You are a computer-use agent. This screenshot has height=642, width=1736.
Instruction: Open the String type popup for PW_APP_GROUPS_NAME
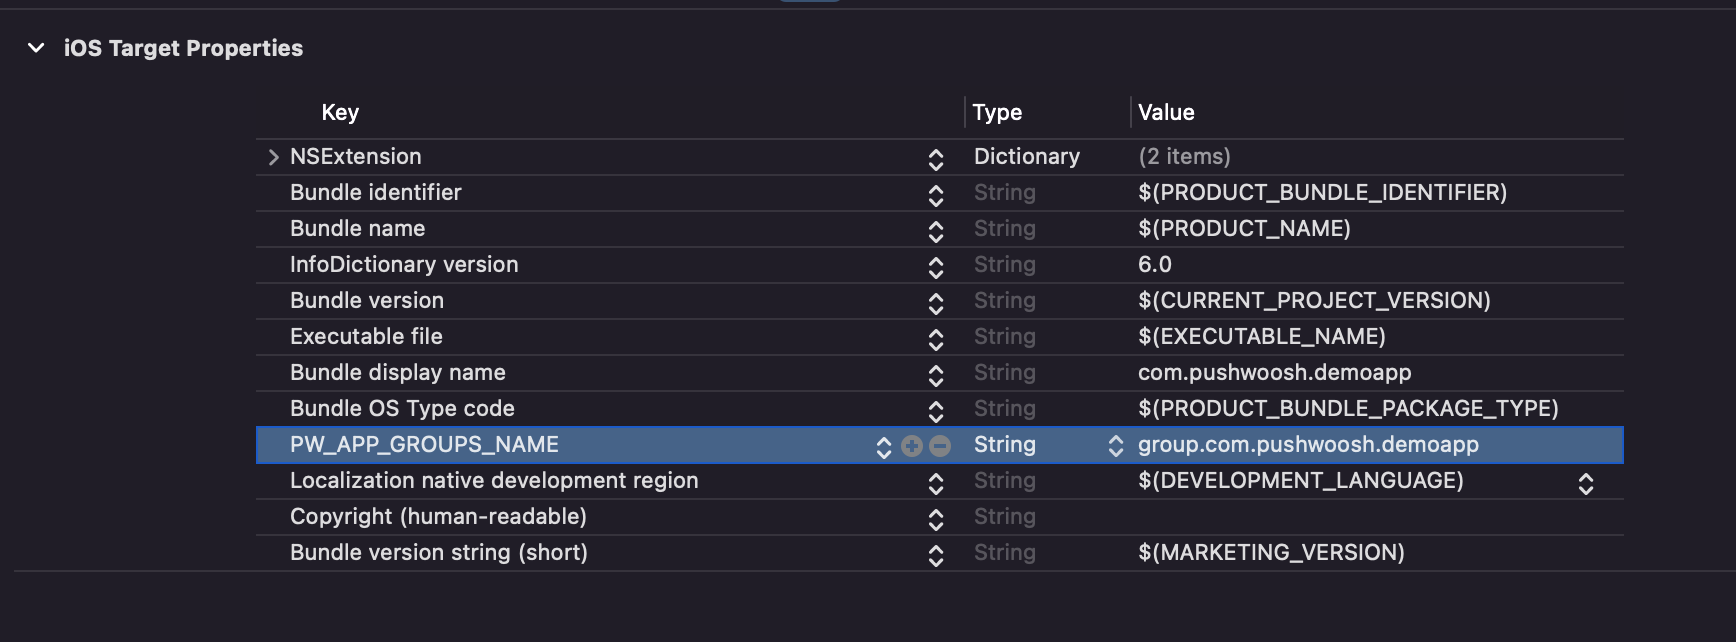(x=1115, y=446)
